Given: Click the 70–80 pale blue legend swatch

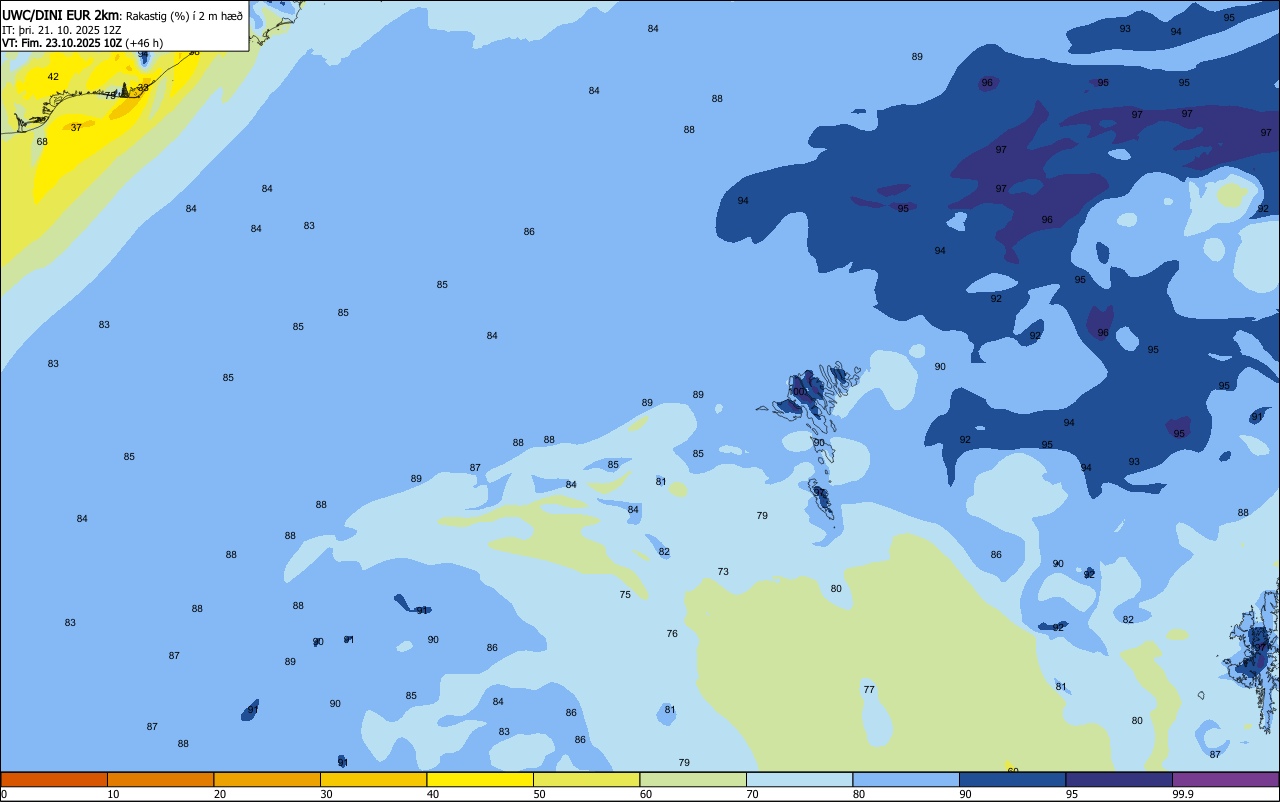Looking at the screenshot, I should coord(799,779).
